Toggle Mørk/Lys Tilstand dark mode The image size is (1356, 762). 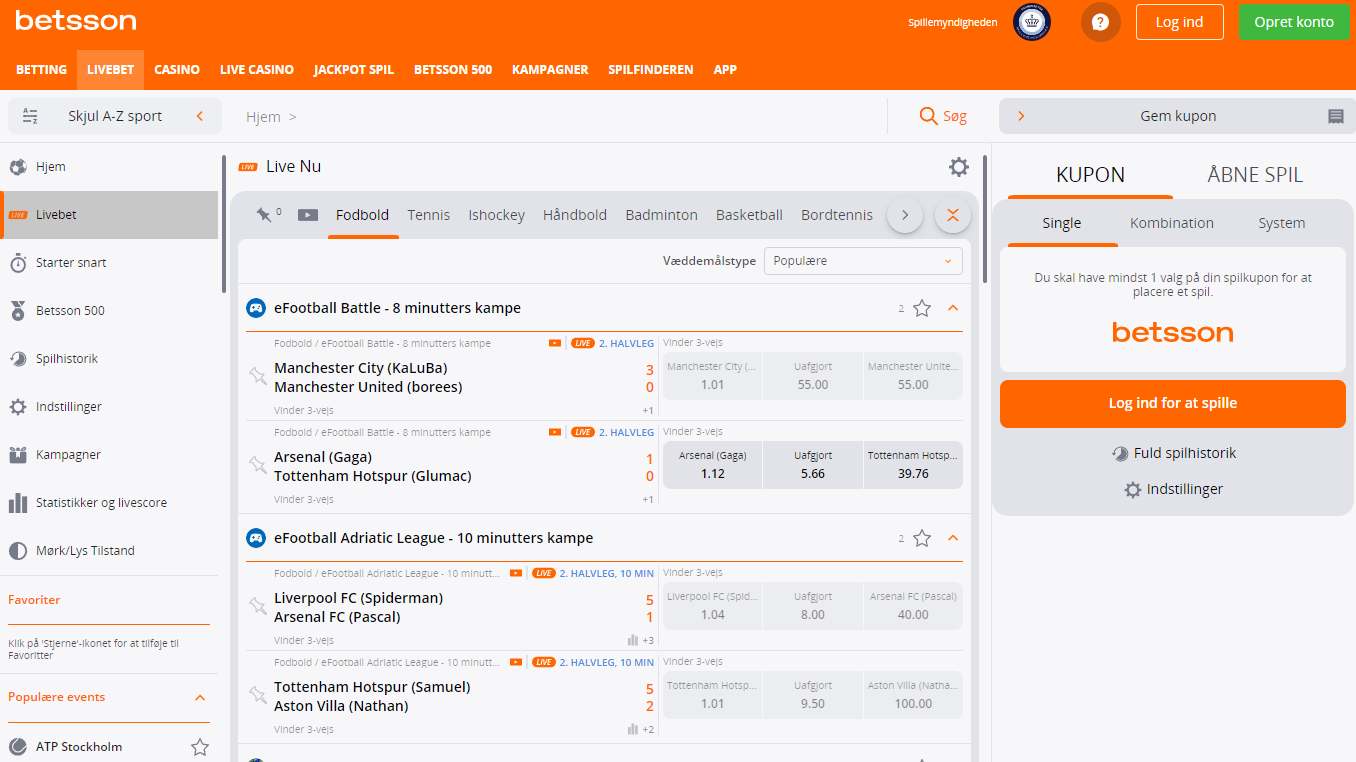109,550
